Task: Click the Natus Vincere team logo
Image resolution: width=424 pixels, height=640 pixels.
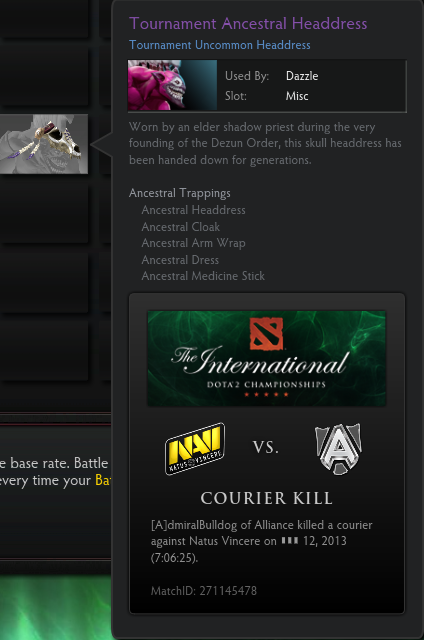Action: [x=195, y=449]
